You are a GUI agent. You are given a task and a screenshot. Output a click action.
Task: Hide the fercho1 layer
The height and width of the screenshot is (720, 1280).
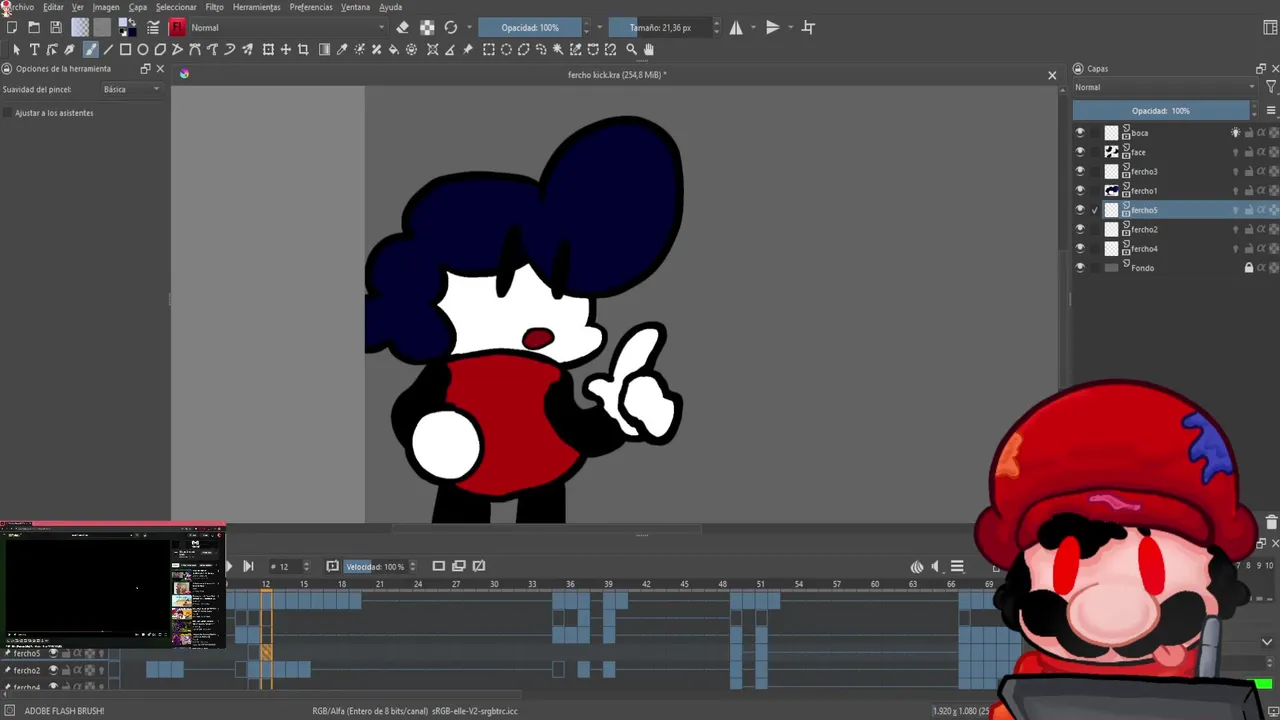(1079, 191)
